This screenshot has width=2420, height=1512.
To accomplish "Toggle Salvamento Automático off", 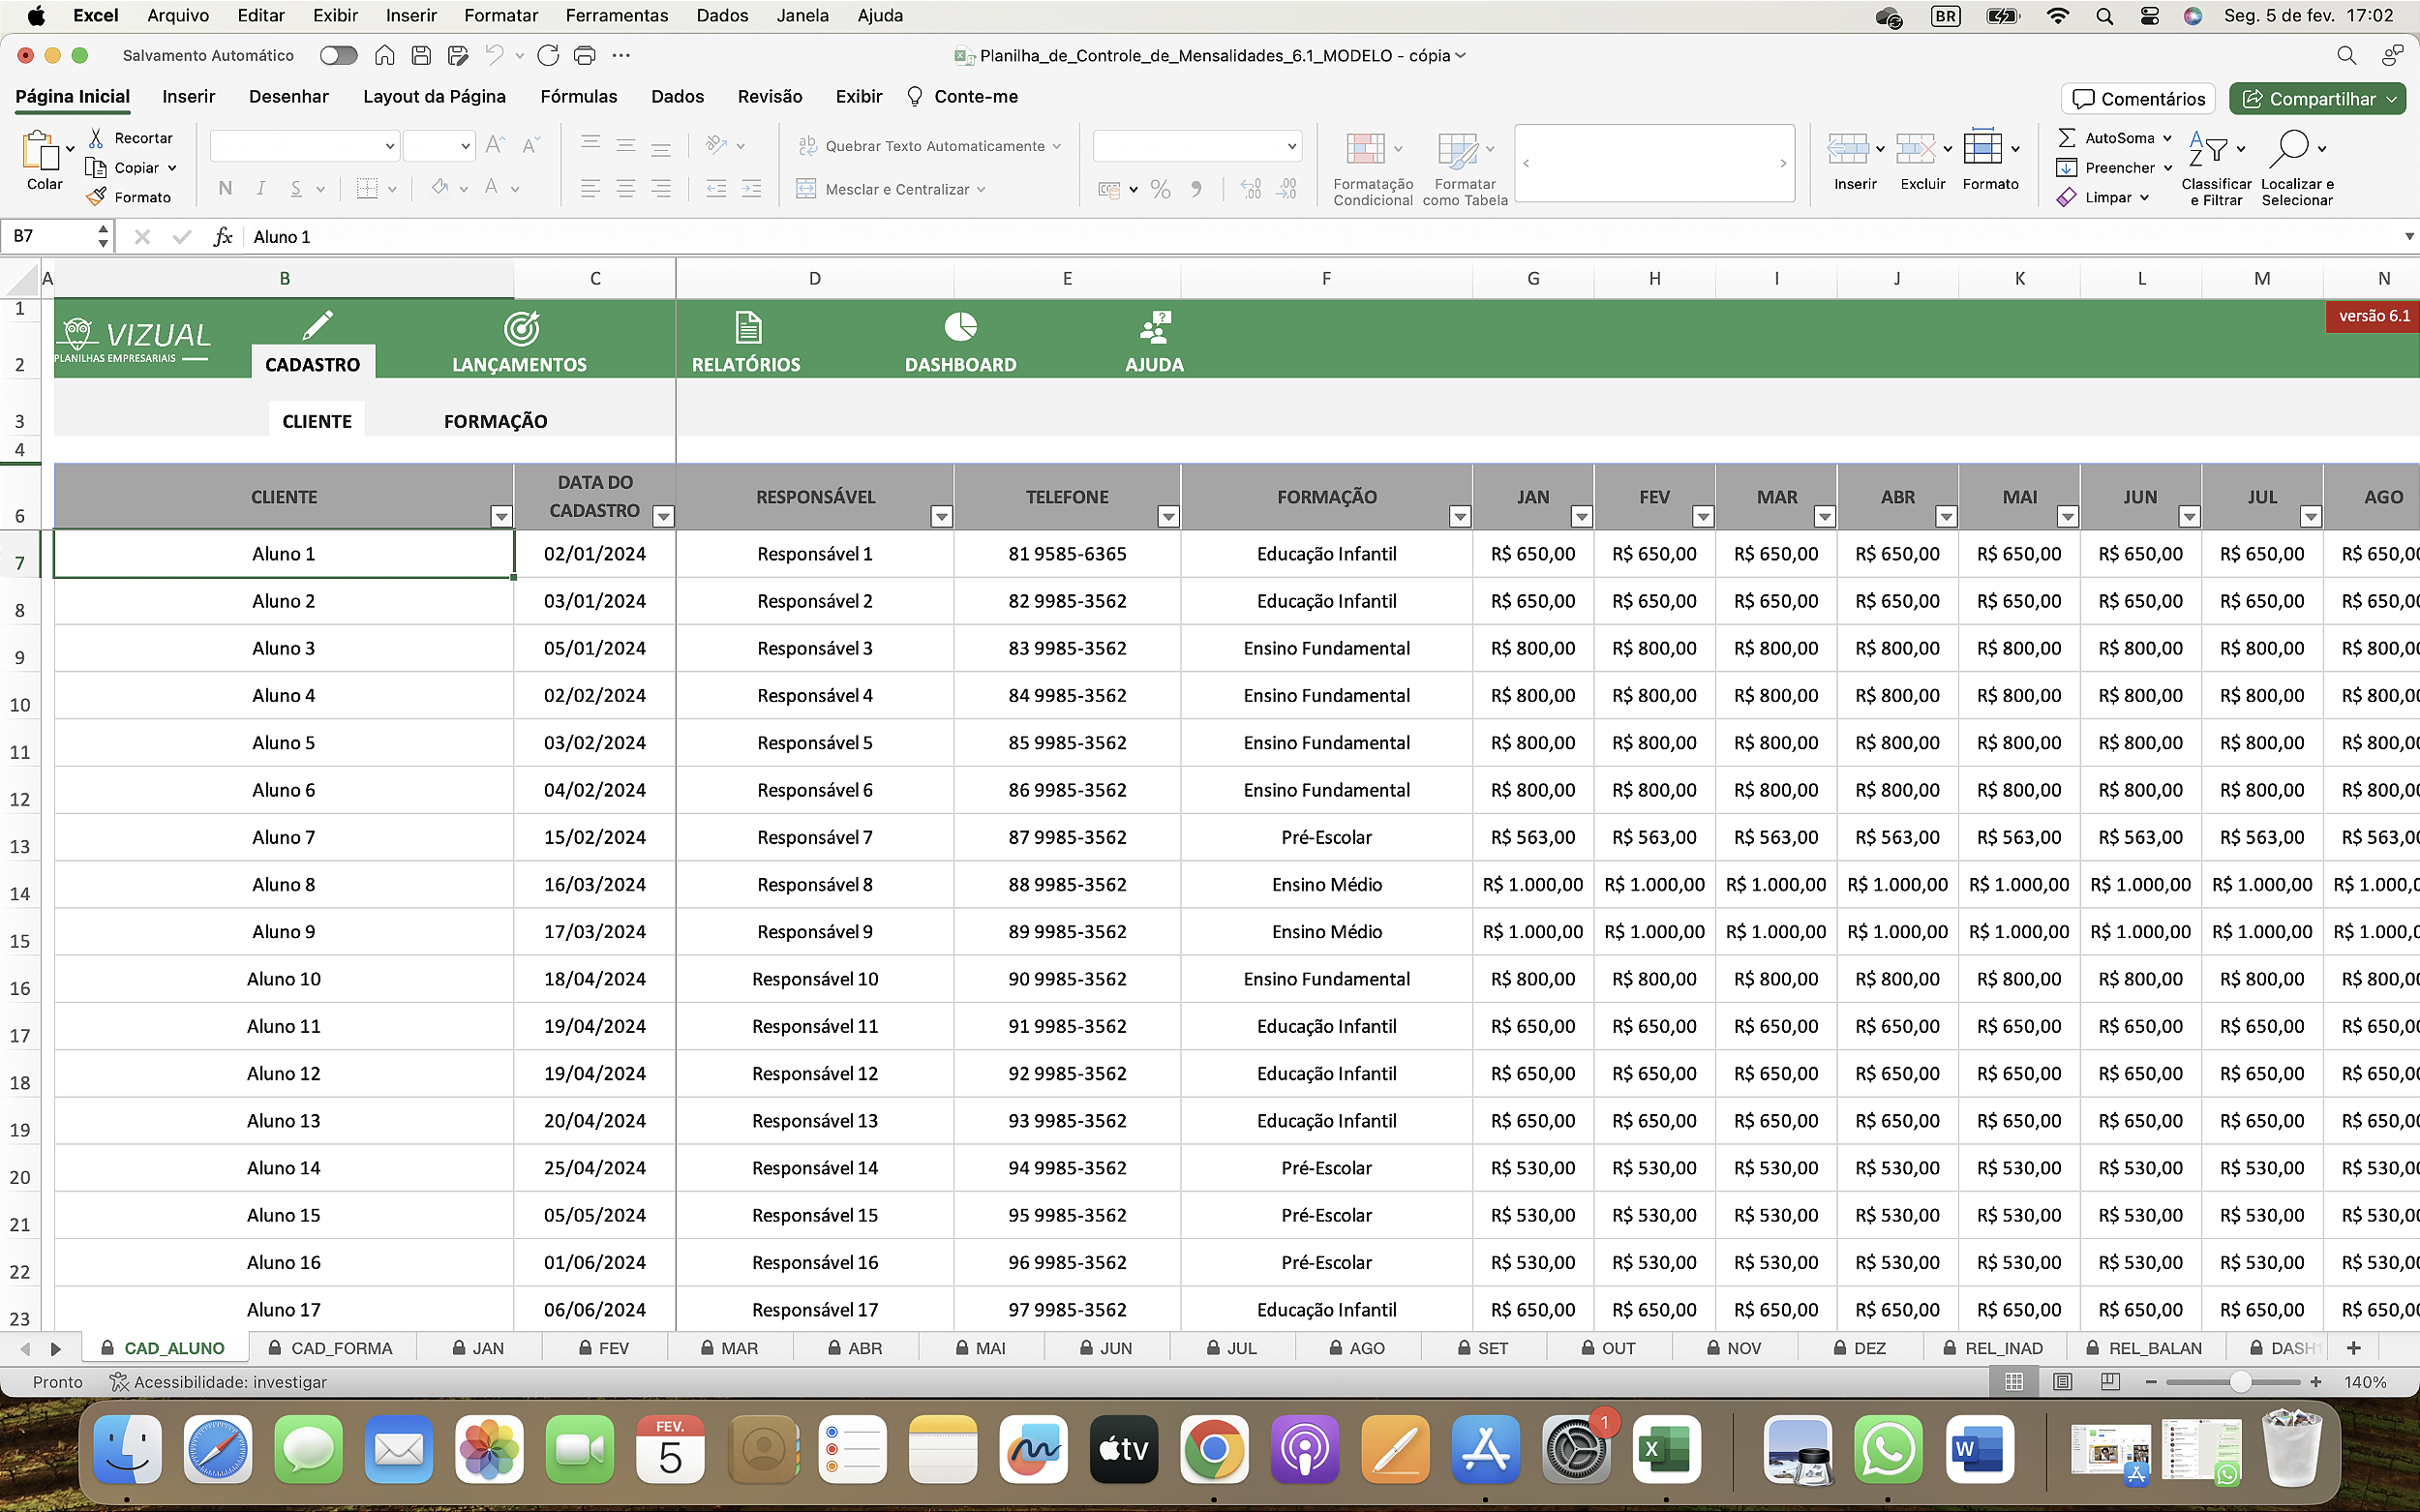I will (x=338, y=55).
